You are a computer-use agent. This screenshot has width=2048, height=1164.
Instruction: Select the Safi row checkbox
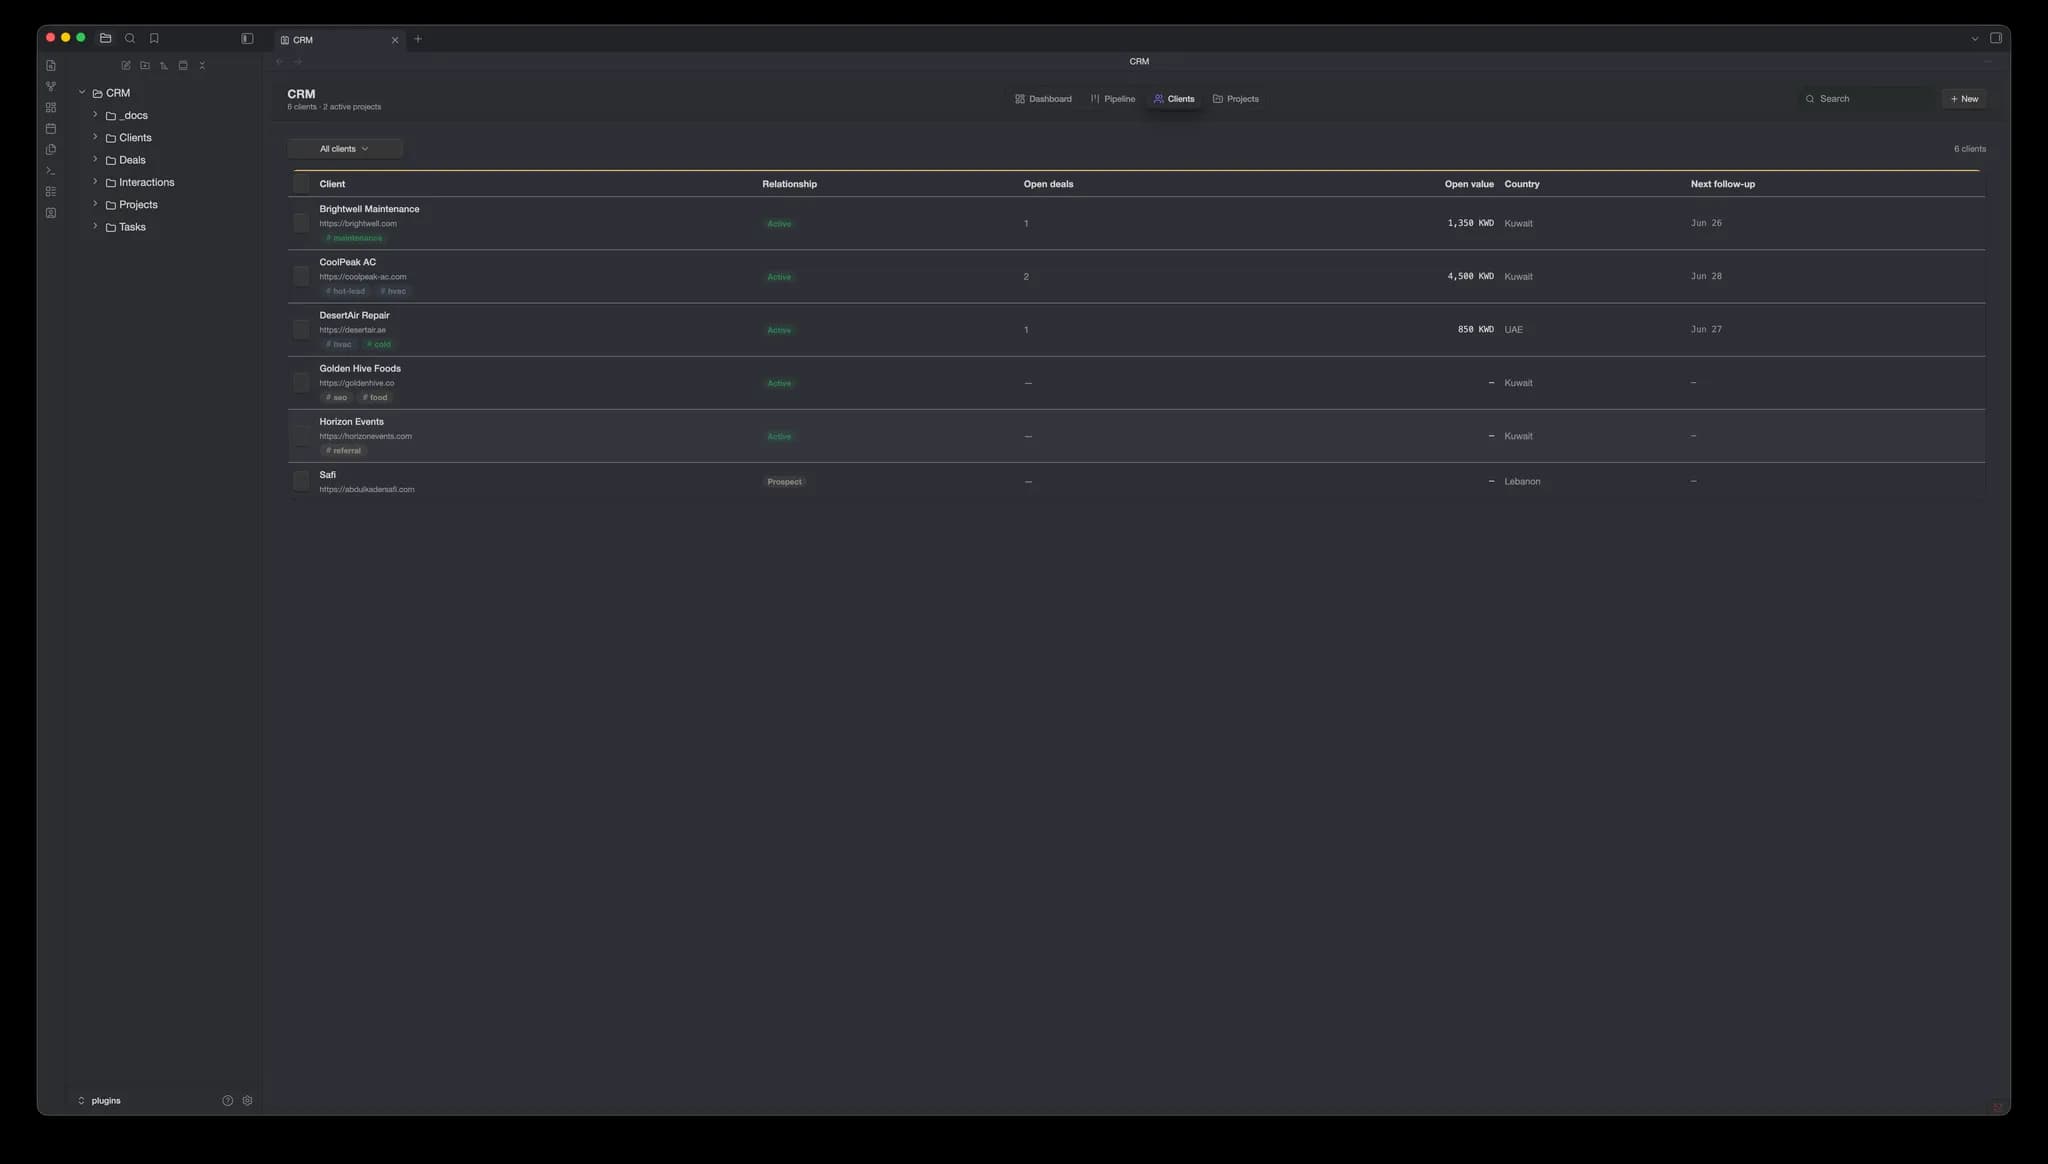[x=301, y=481]
